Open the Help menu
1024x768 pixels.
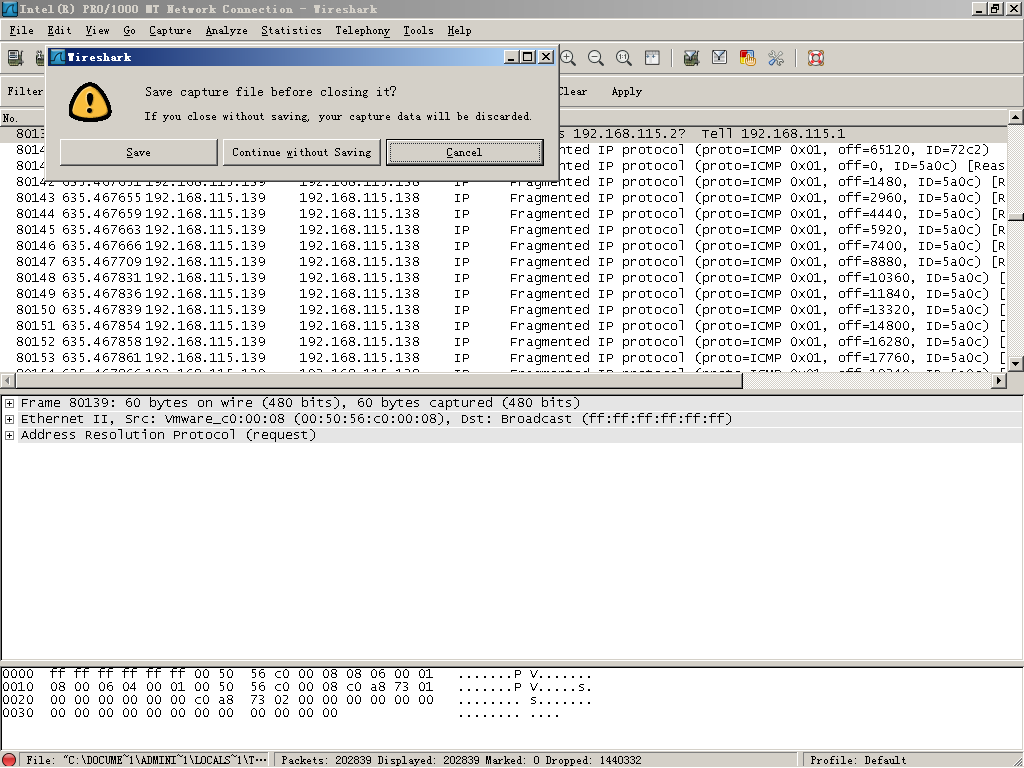coord(459,31)
